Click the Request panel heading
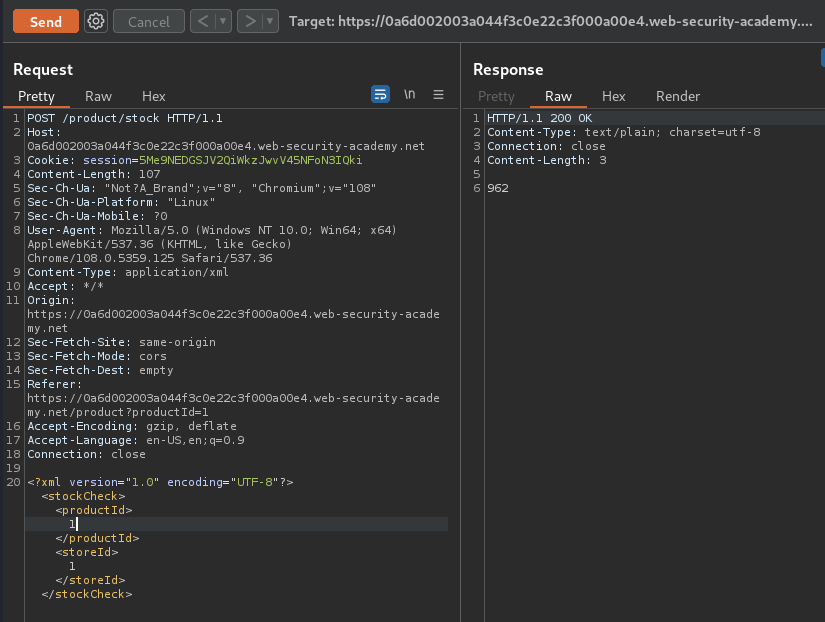 pos(43,69)
